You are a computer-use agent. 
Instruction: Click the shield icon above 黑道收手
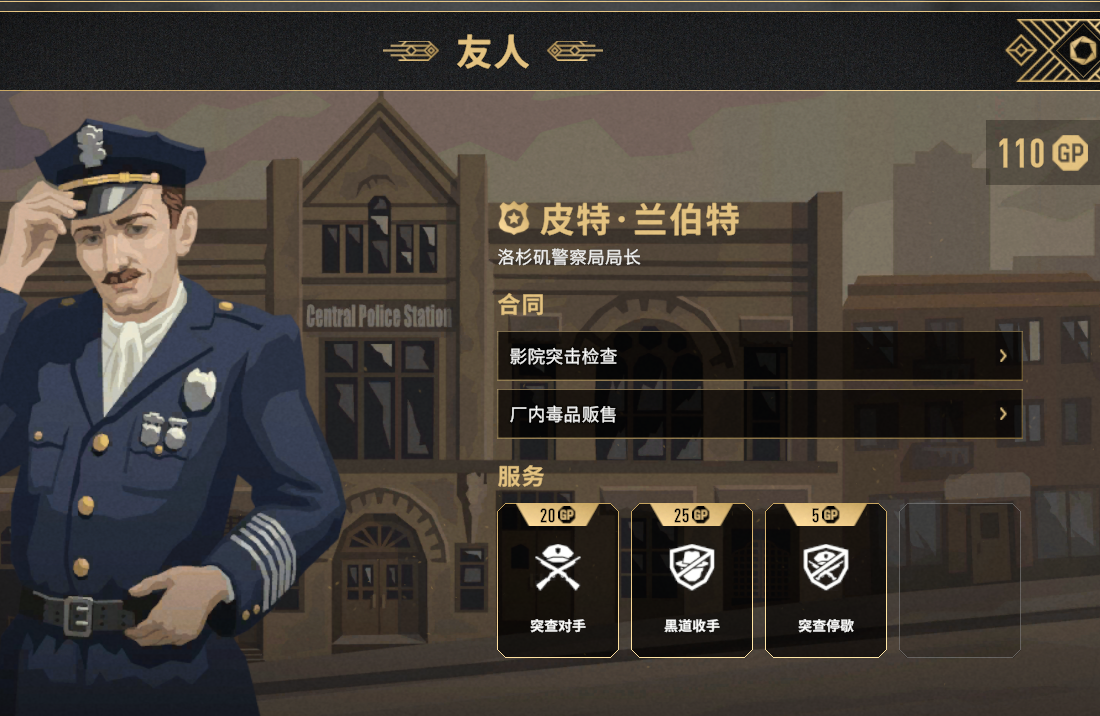692,567
